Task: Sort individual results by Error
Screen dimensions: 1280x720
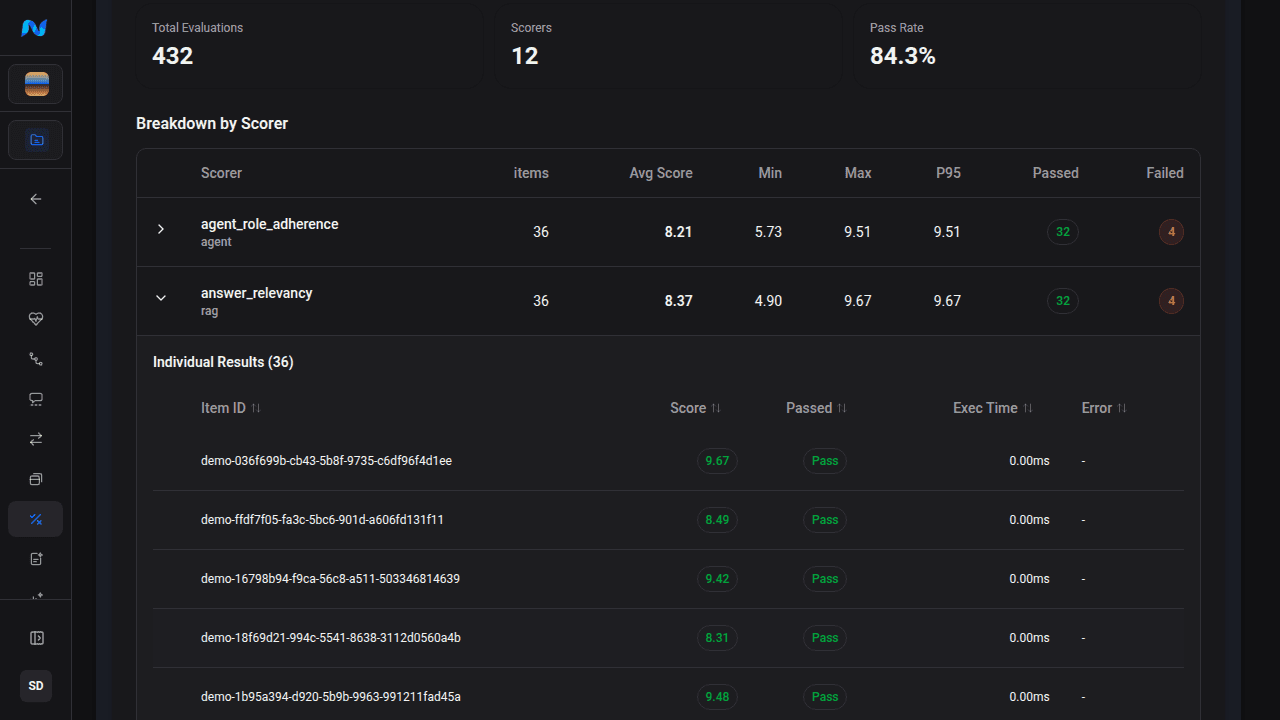Action: tap(1104, 408)
